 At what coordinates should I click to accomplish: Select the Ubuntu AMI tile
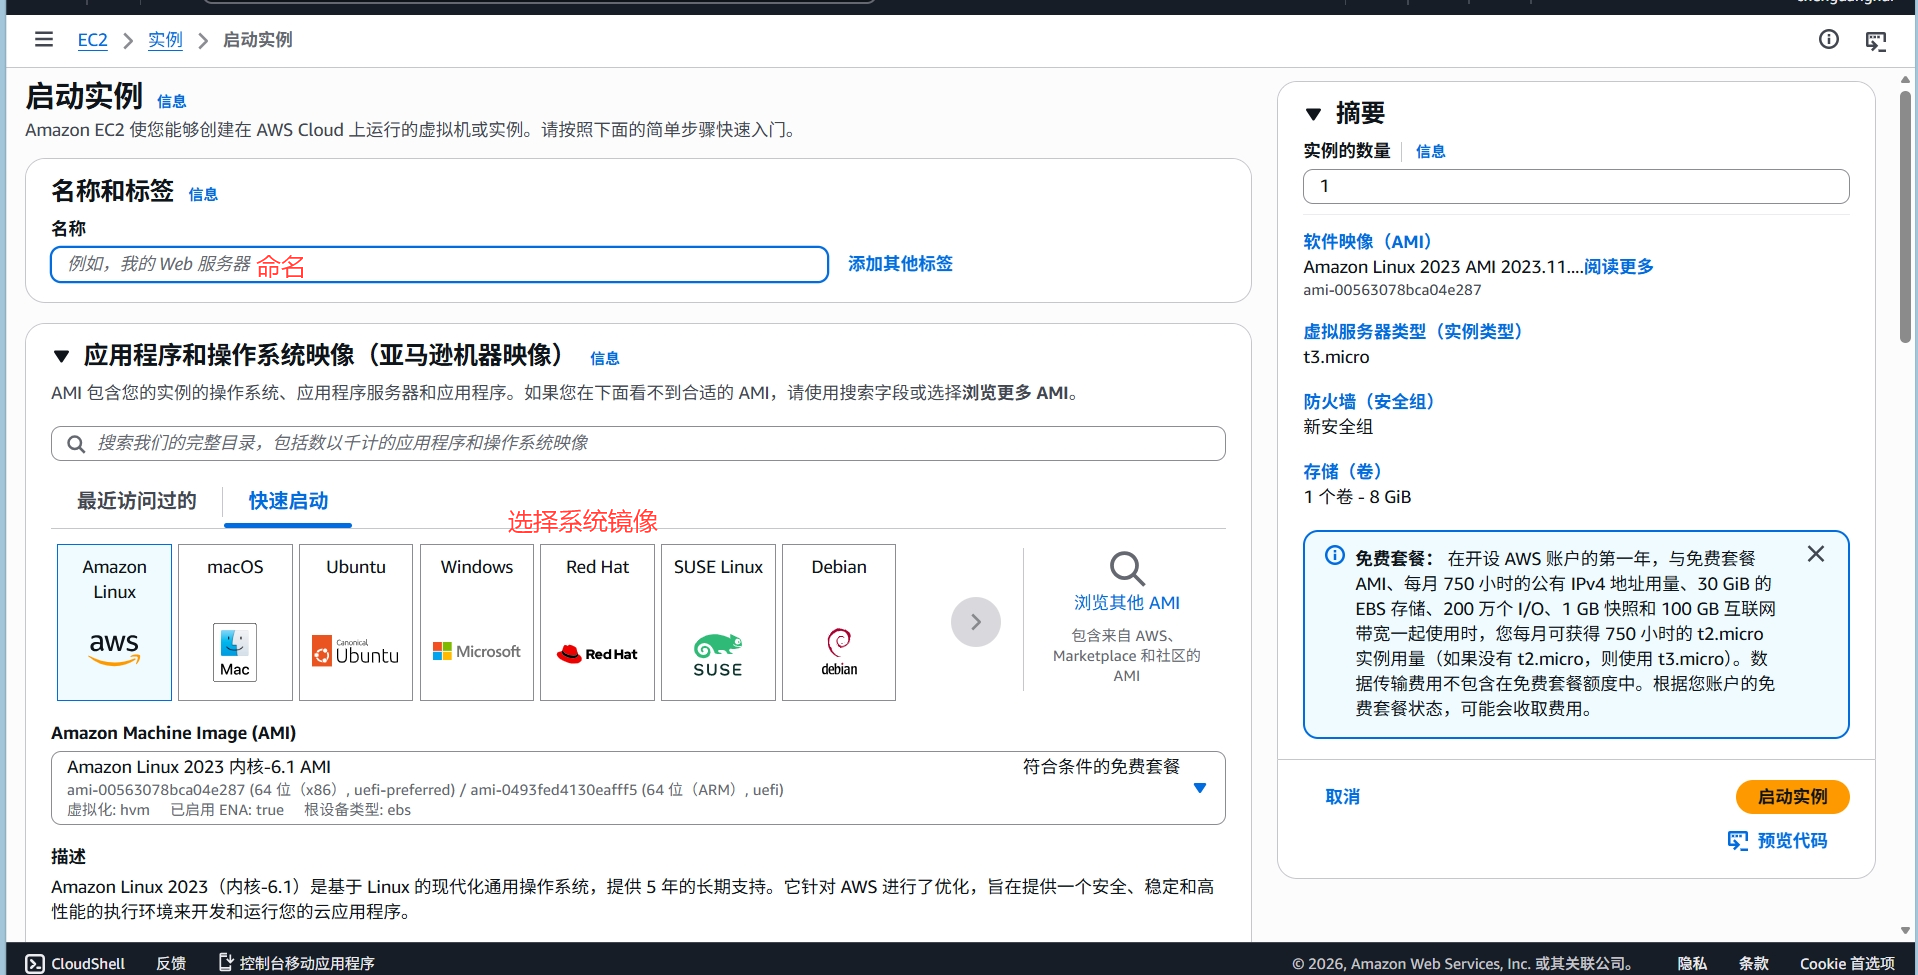[356, 622]
